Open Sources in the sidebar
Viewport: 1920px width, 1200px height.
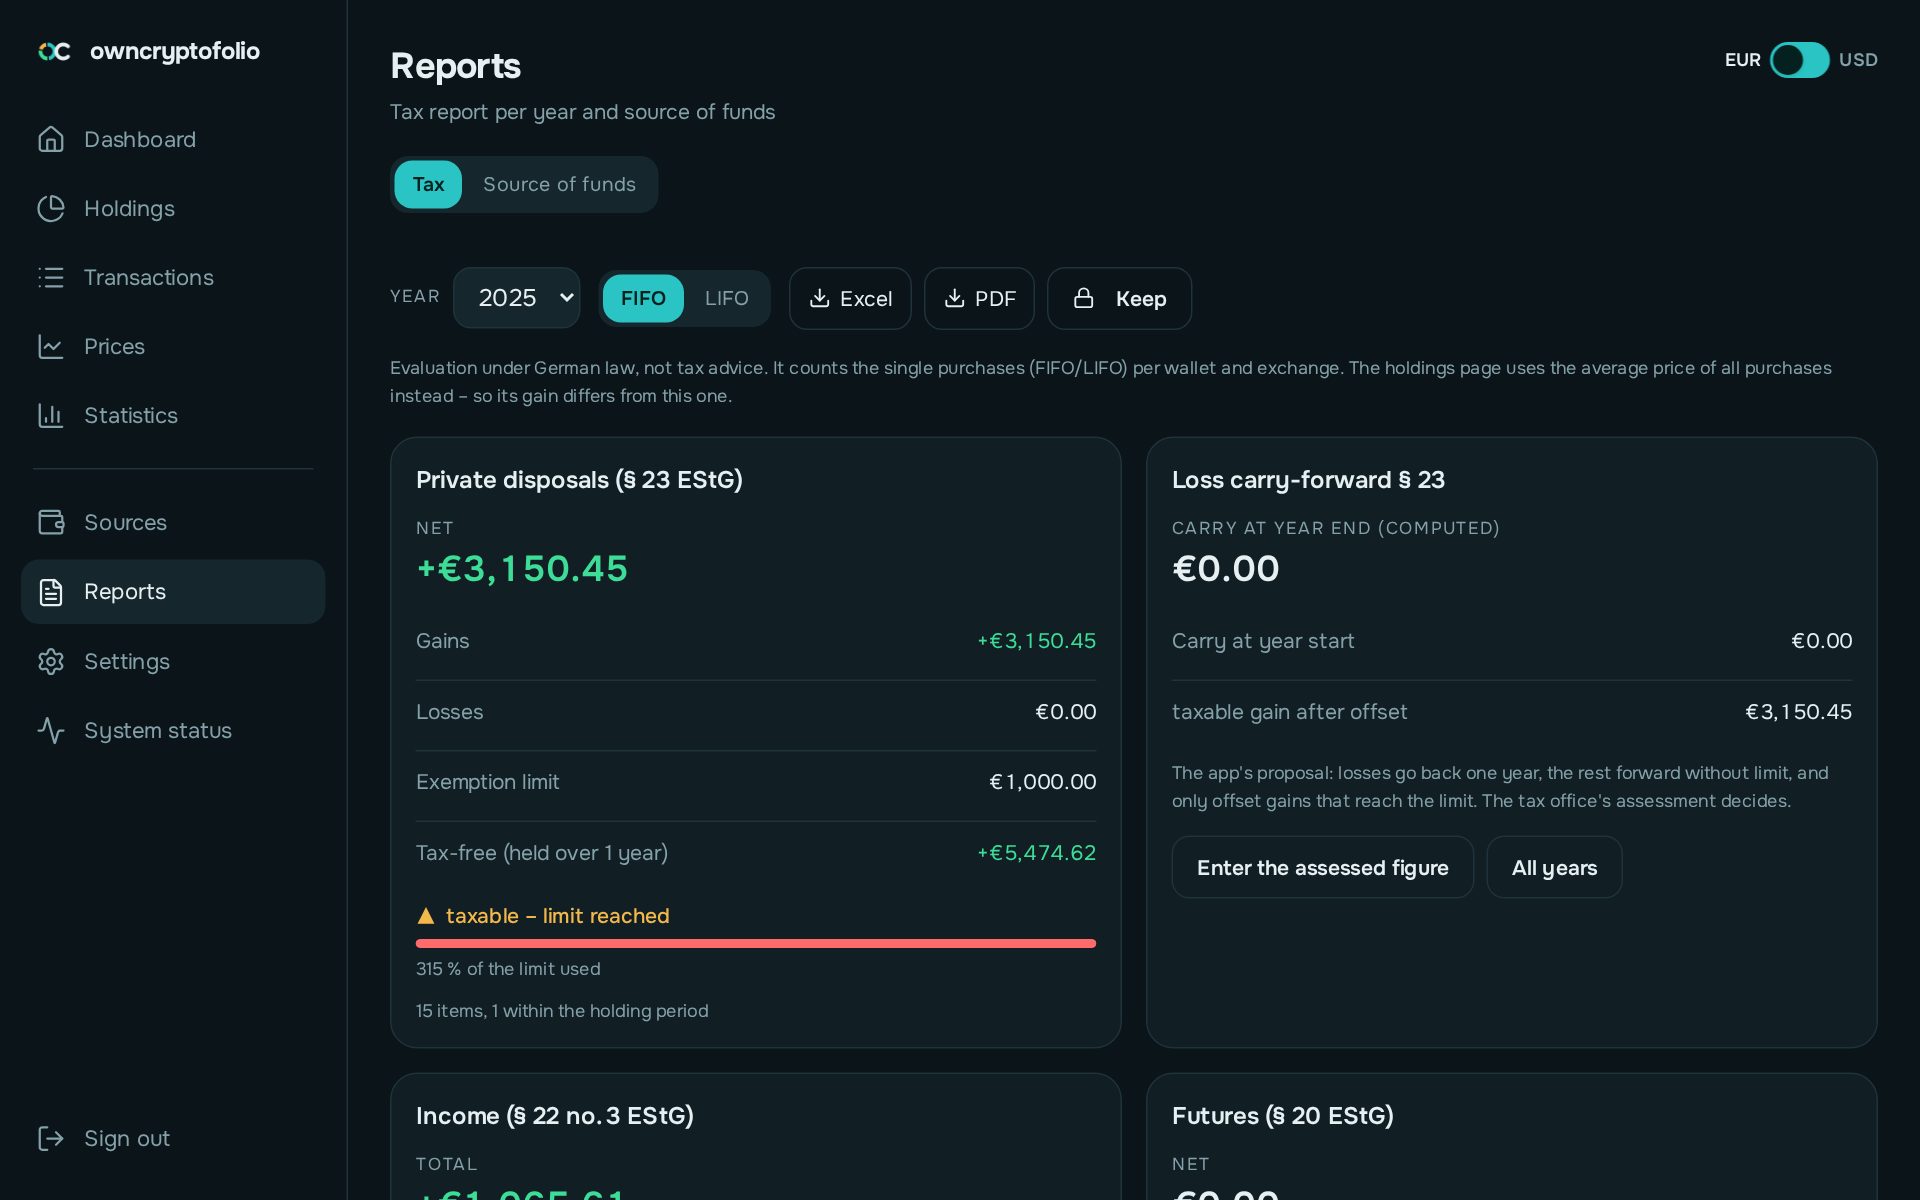click(173, 522)
